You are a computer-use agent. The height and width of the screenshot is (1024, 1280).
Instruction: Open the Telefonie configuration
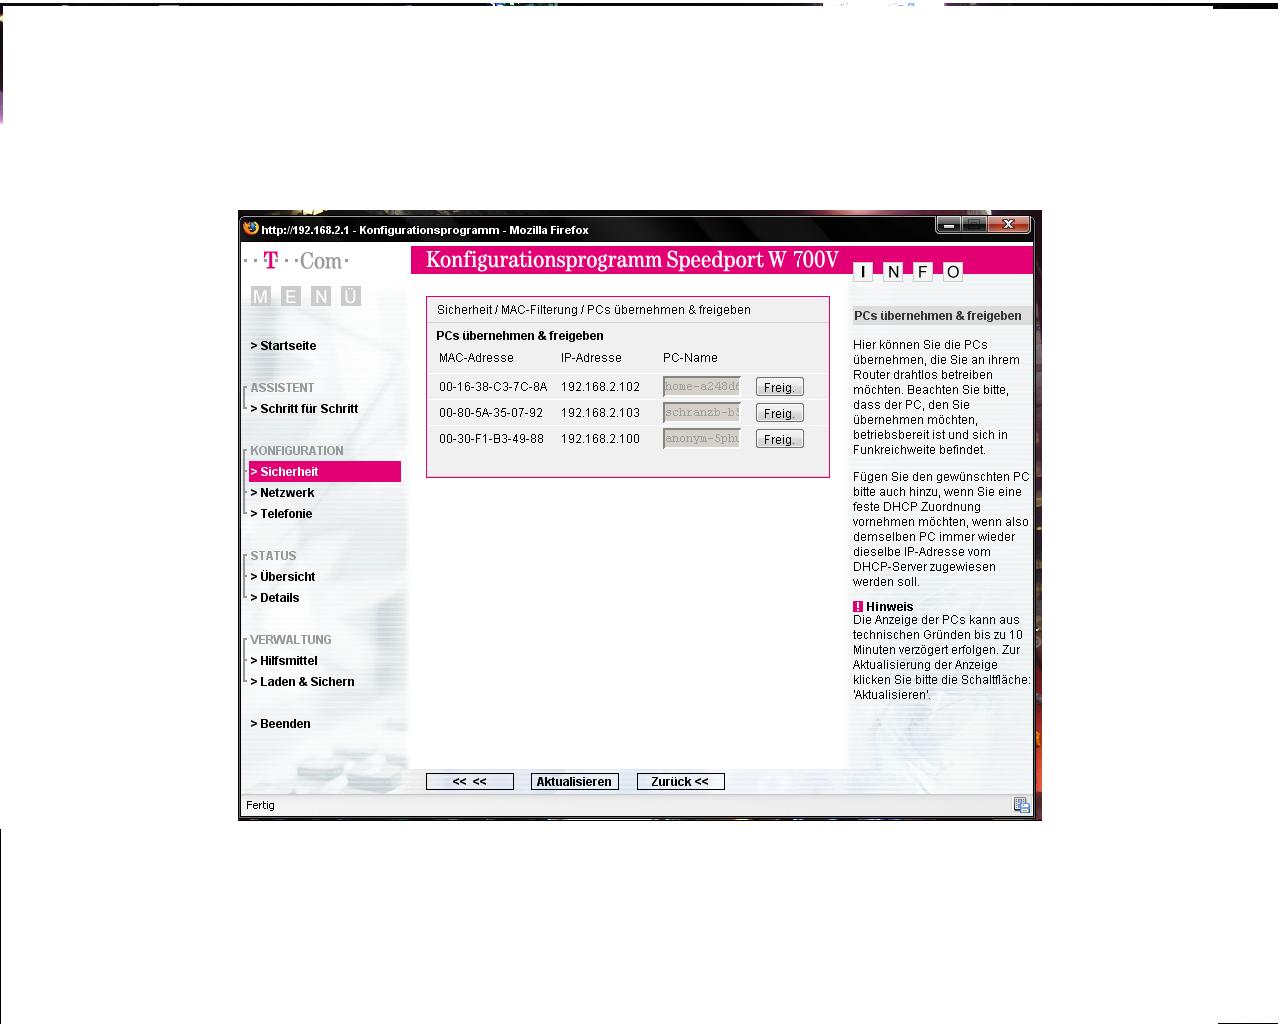[x=281, y=513]
